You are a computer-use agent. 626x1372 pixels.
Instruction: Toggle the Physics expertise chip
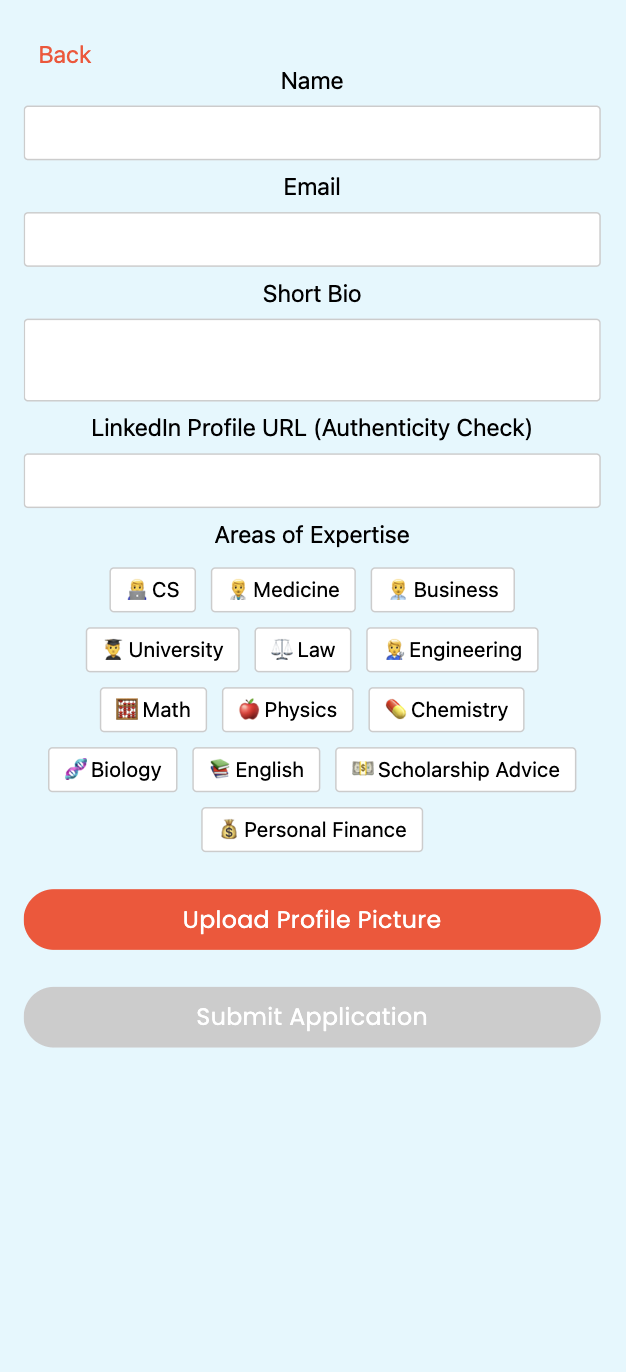288,710
